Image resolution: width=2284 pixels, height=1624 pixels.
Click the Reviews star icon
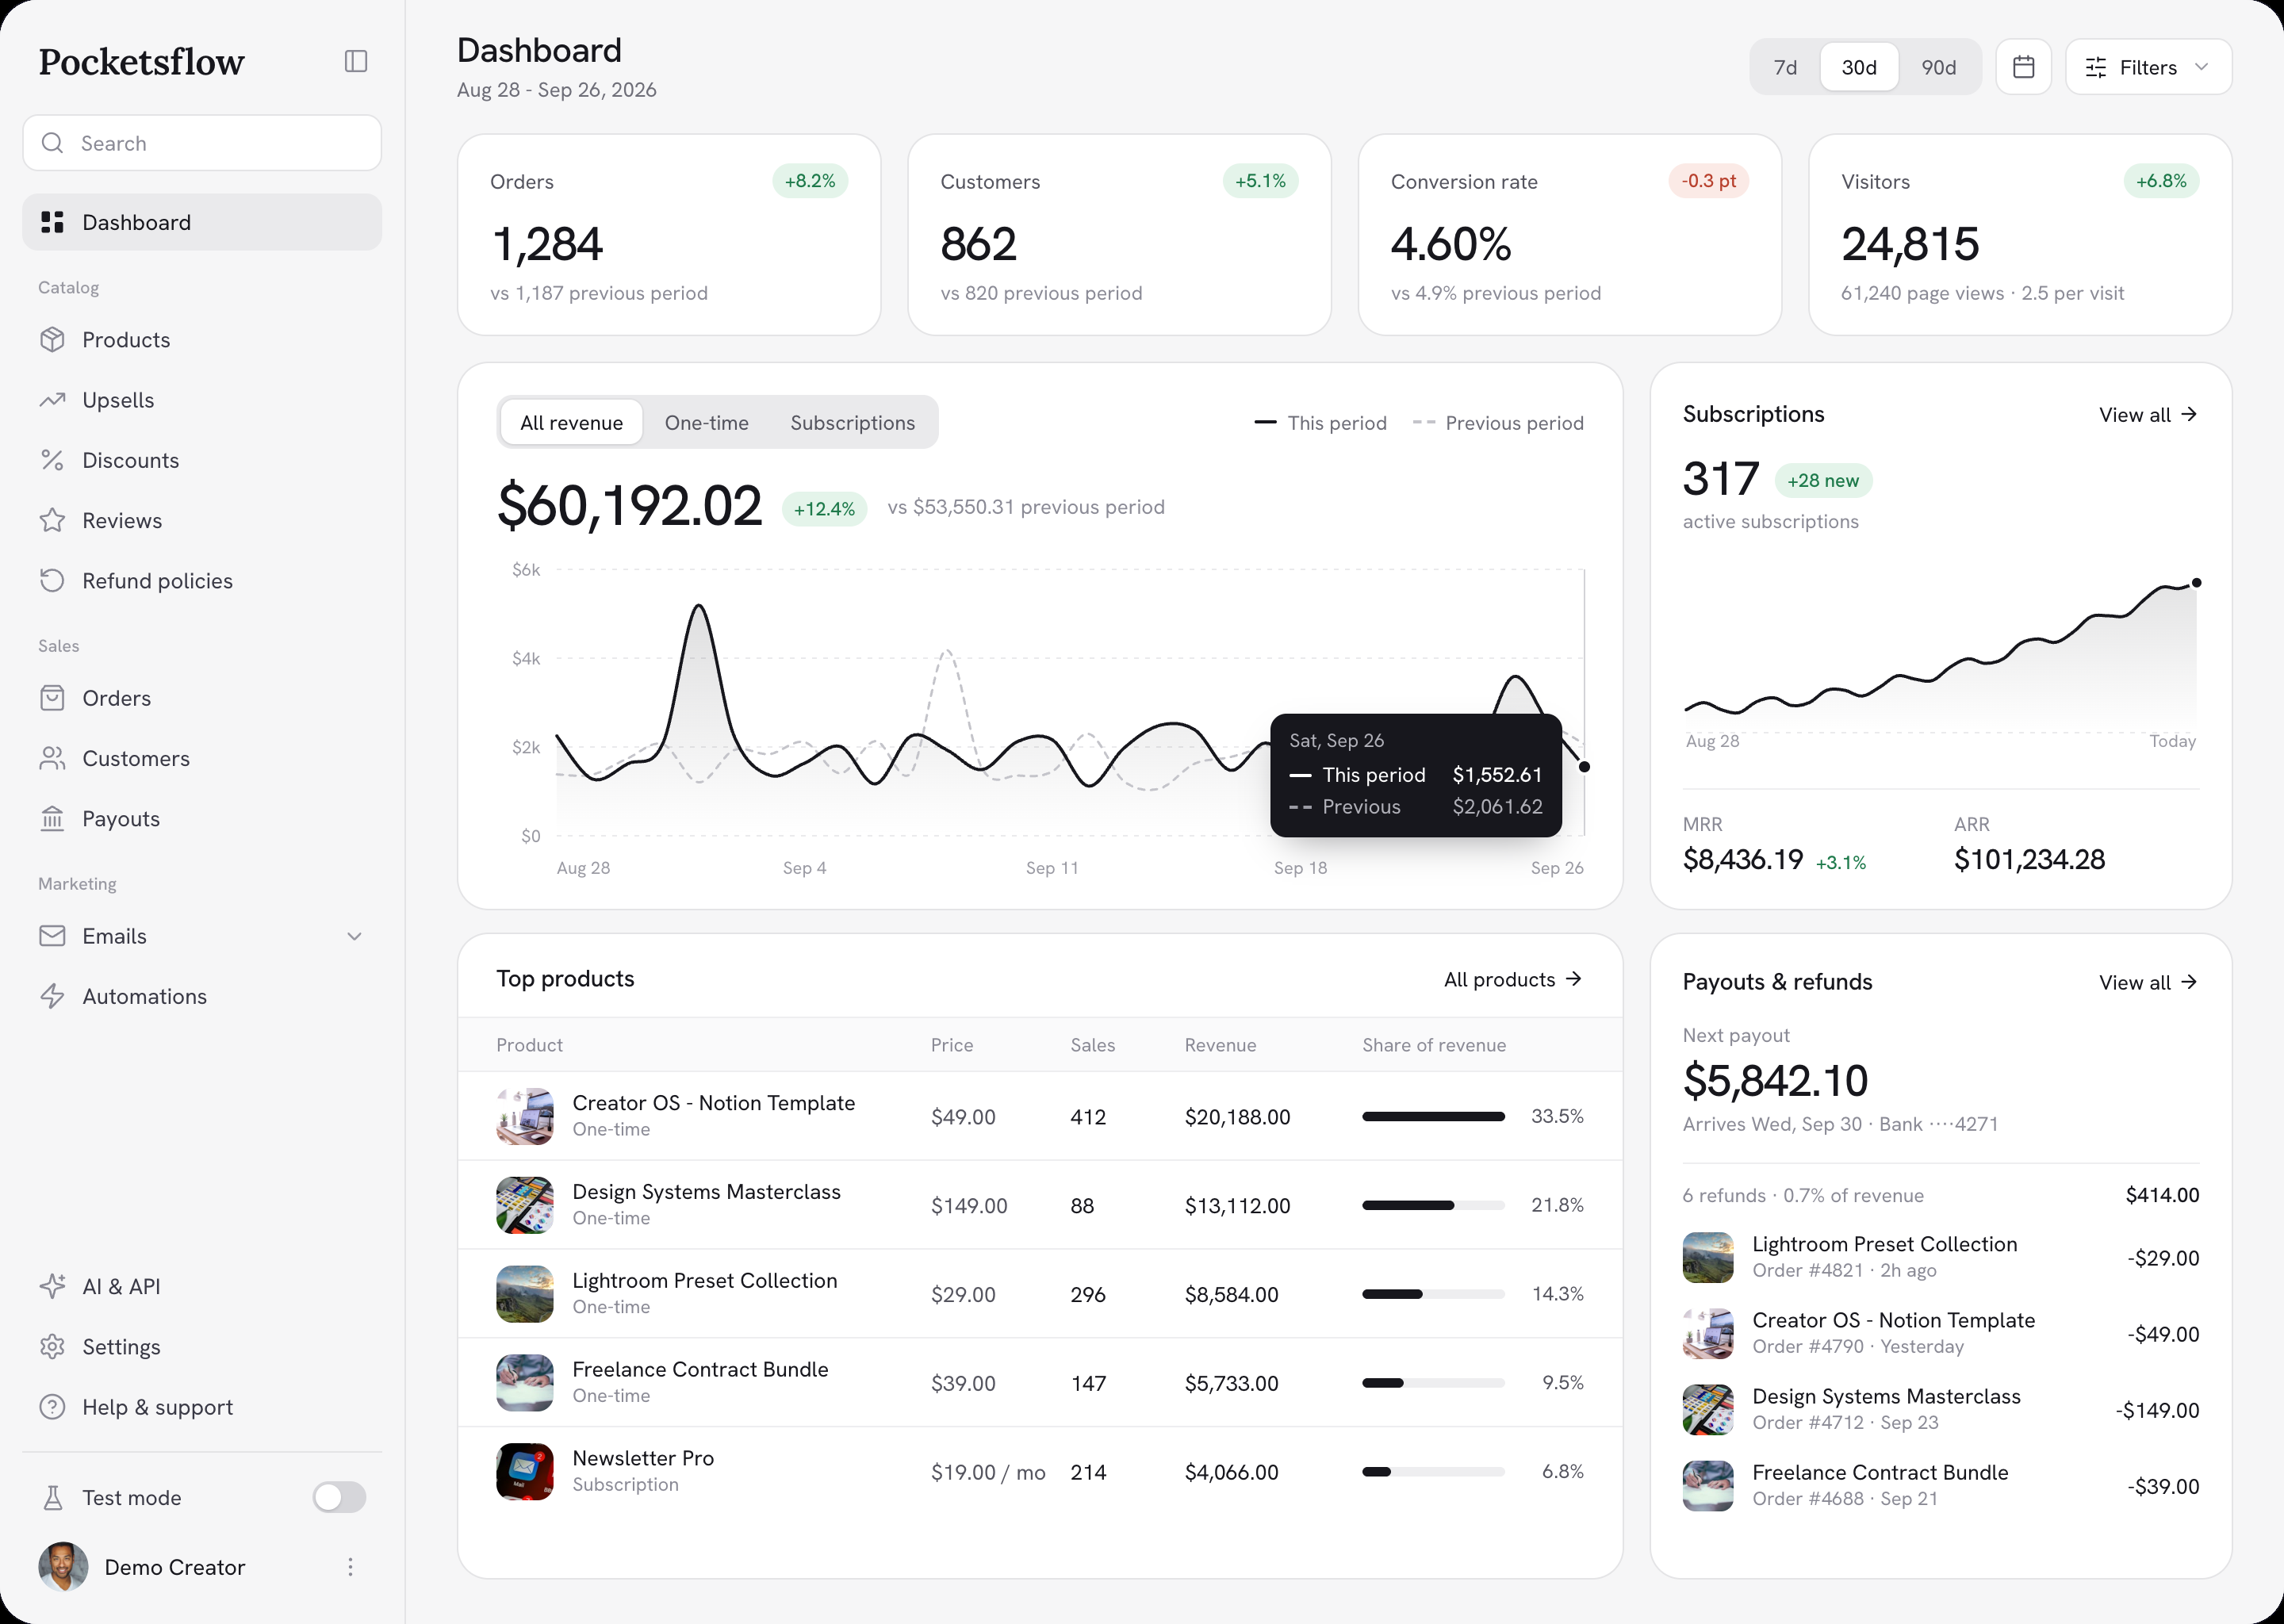point(52,520)
